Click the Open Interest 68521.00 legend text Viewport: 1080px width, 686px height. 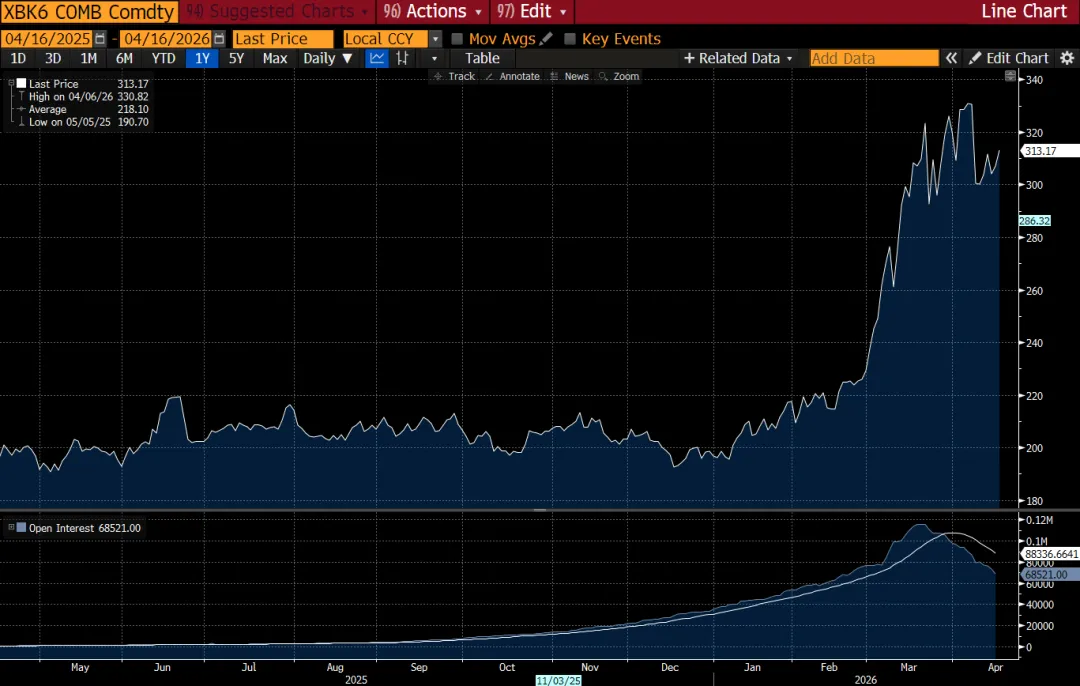point(85,528)
